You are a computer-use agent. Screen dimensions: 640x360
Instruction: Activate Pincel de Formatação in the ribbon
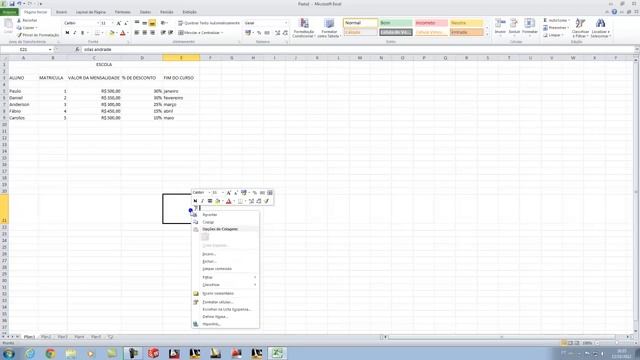pyautogui.click(x=38, y=35)
